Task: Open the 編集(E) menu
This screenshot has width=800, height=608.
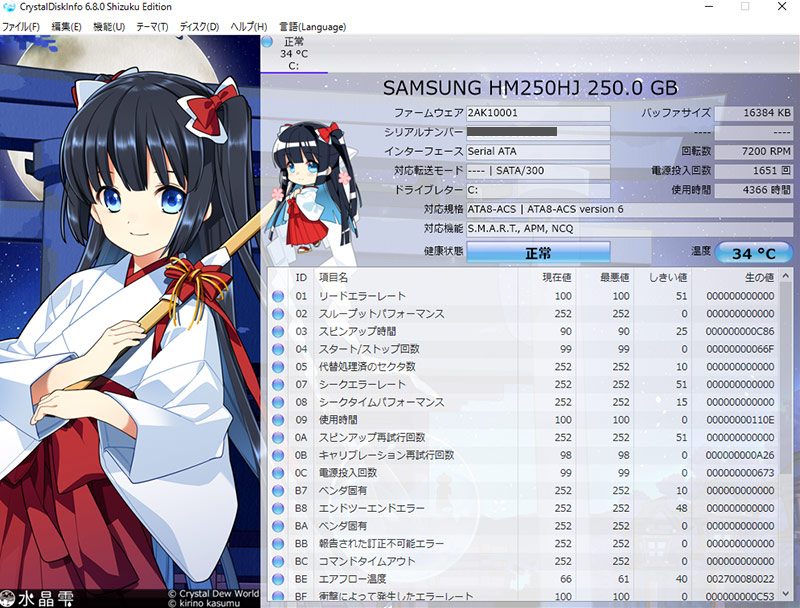Action: [x=66, y=27]
